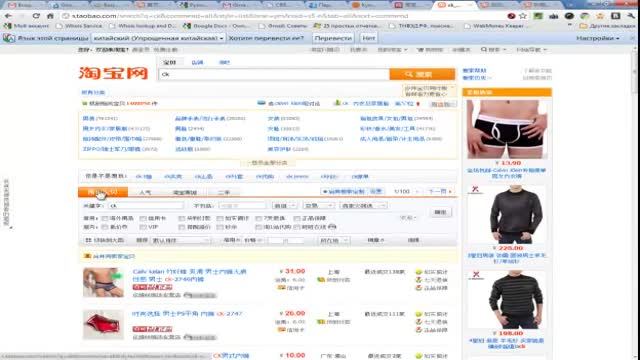Viewport: 640px width, 360px height.
Task: Decline the translation with the Нет button
Action: click(x=368, y=38)
